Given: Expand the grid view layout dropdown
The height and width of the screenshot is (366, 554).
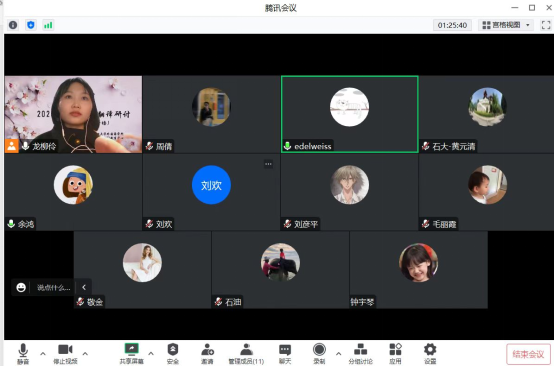Looking at the screenshot, I should tap(506, 25).
